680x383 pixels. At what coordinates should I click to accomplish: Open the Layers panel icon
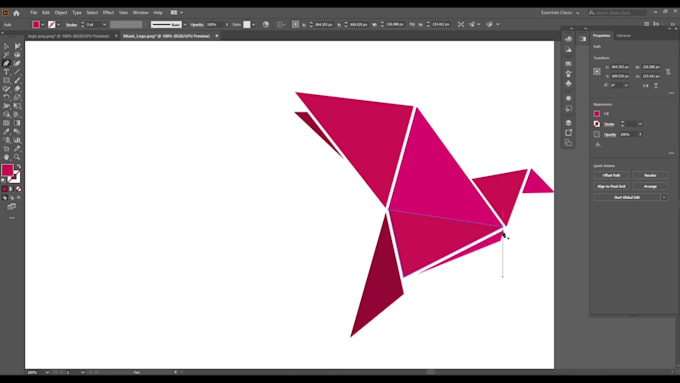[569, 123]
